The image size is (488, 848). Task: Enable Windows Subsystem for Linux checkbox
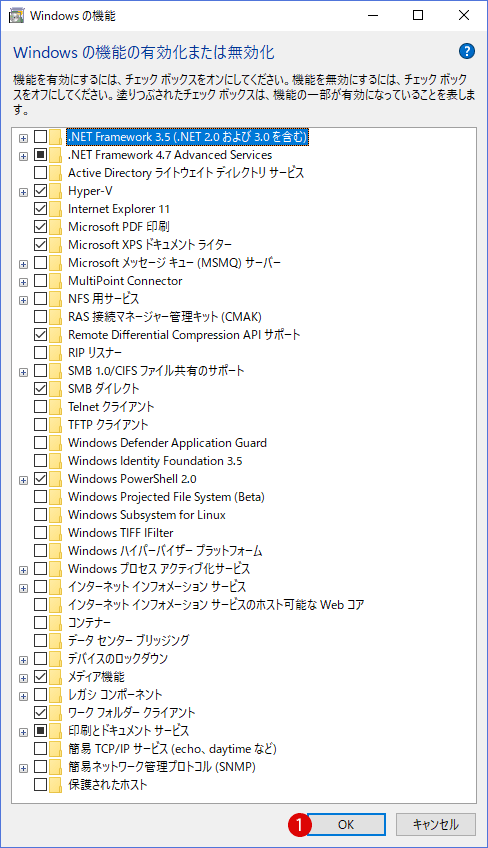[x=40, y=514]
